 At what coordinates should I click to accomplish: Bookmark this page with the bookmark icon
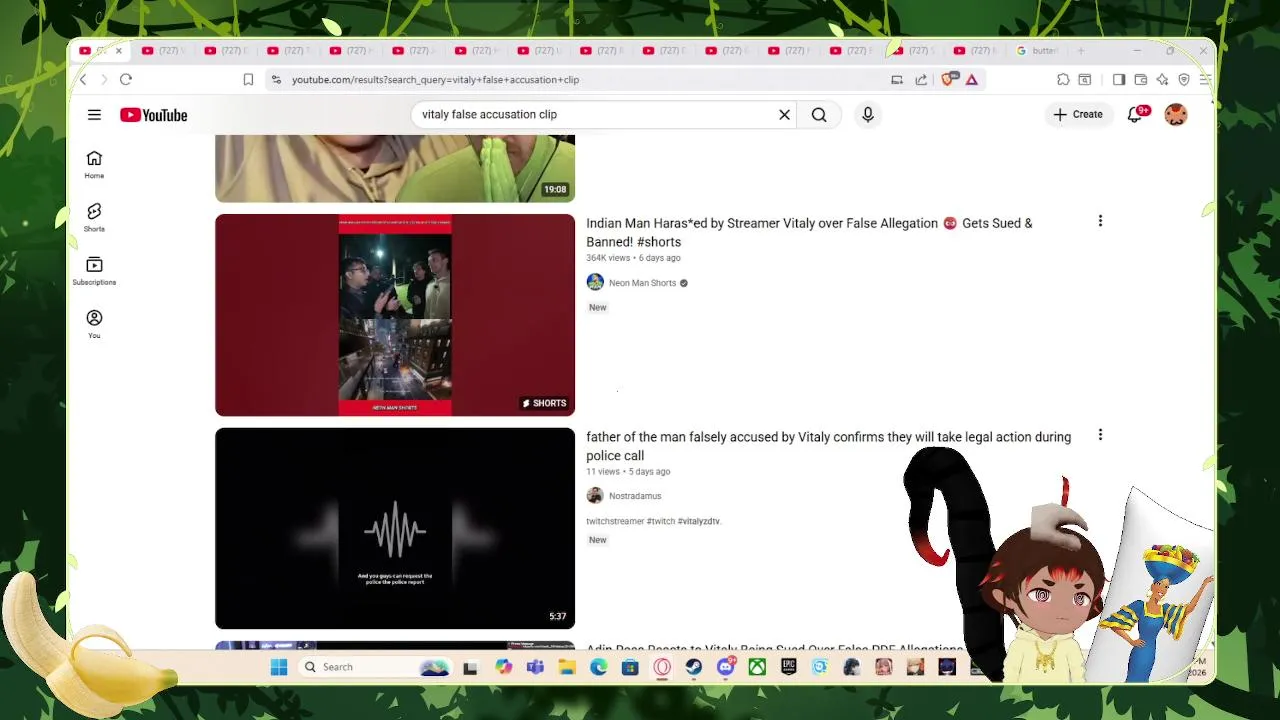coord(248,80)
